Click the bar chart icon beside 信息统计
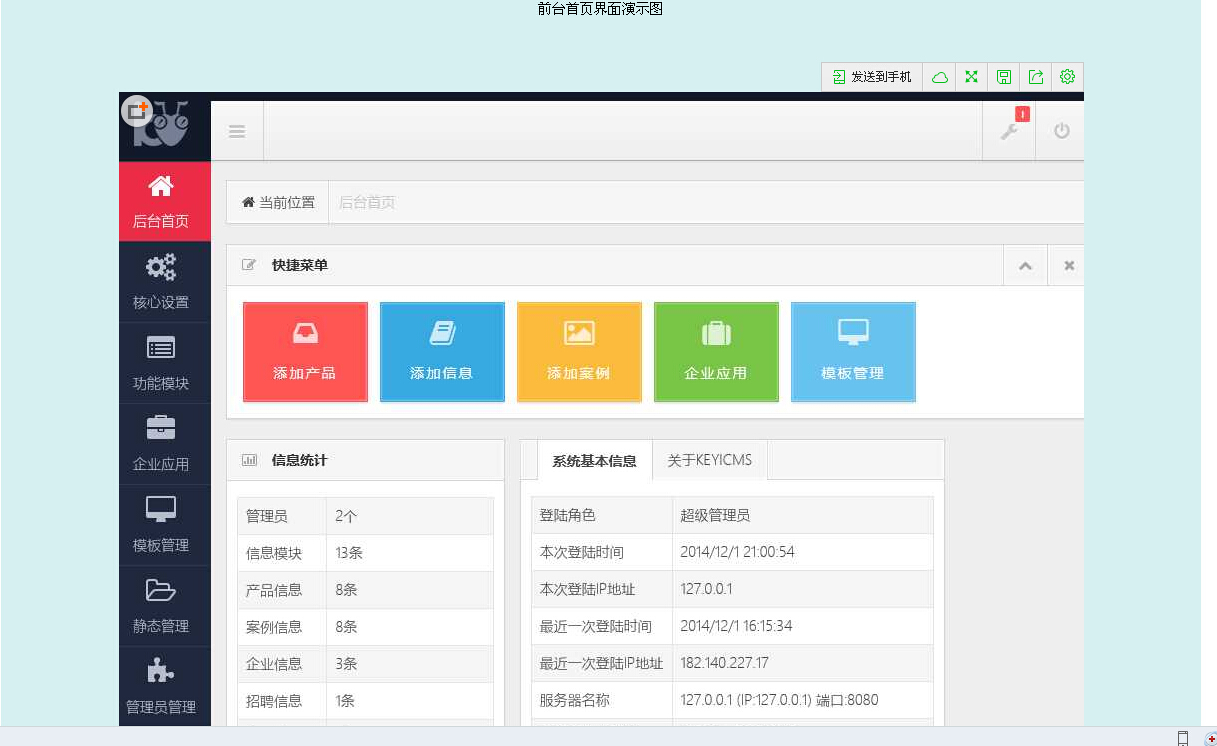This screenshot has height=746, width=1217. 249,460
